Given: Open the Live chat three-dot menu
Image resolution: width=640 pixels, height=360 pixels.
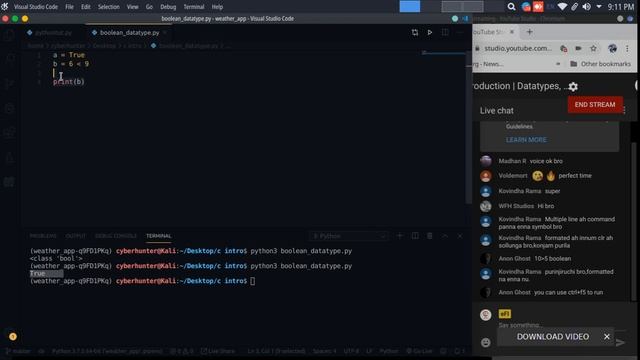Looking at the screenshot, I should (x=625, y=110).
